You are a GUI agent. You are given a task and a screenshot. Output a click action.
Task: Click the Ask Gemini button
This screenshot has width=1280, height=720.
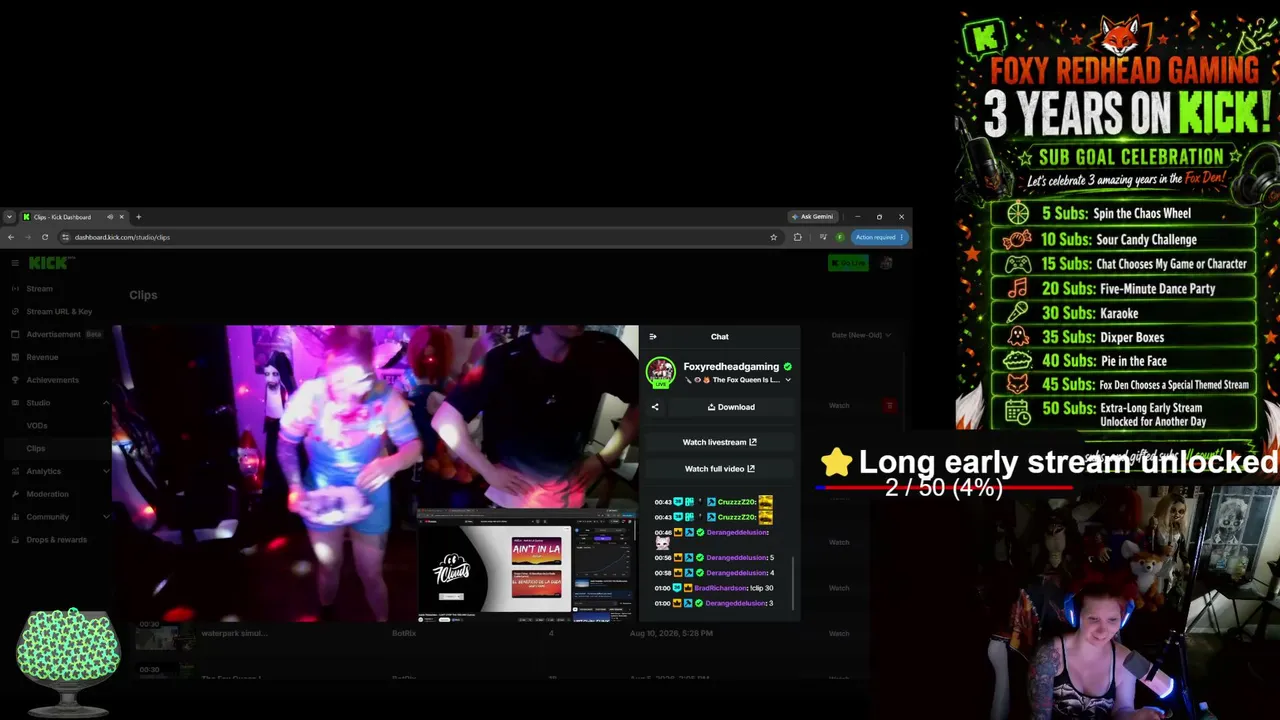[812, 217]
